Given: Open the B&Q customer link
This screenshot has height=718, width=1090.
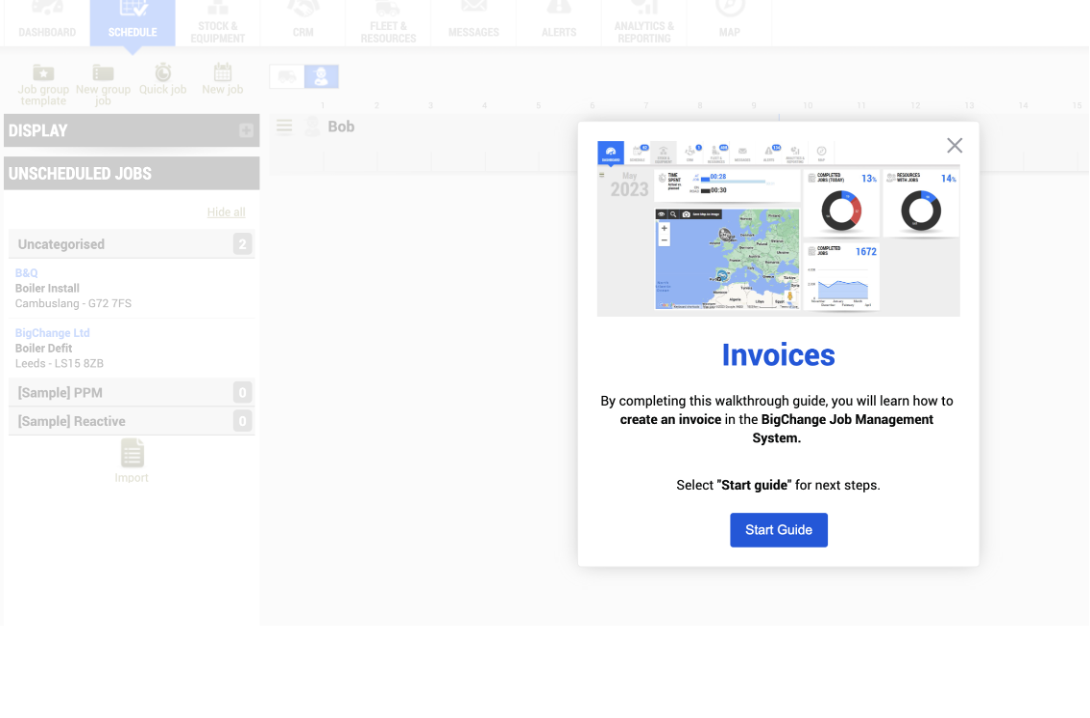Looking at the screenshot, I should 26,273.
